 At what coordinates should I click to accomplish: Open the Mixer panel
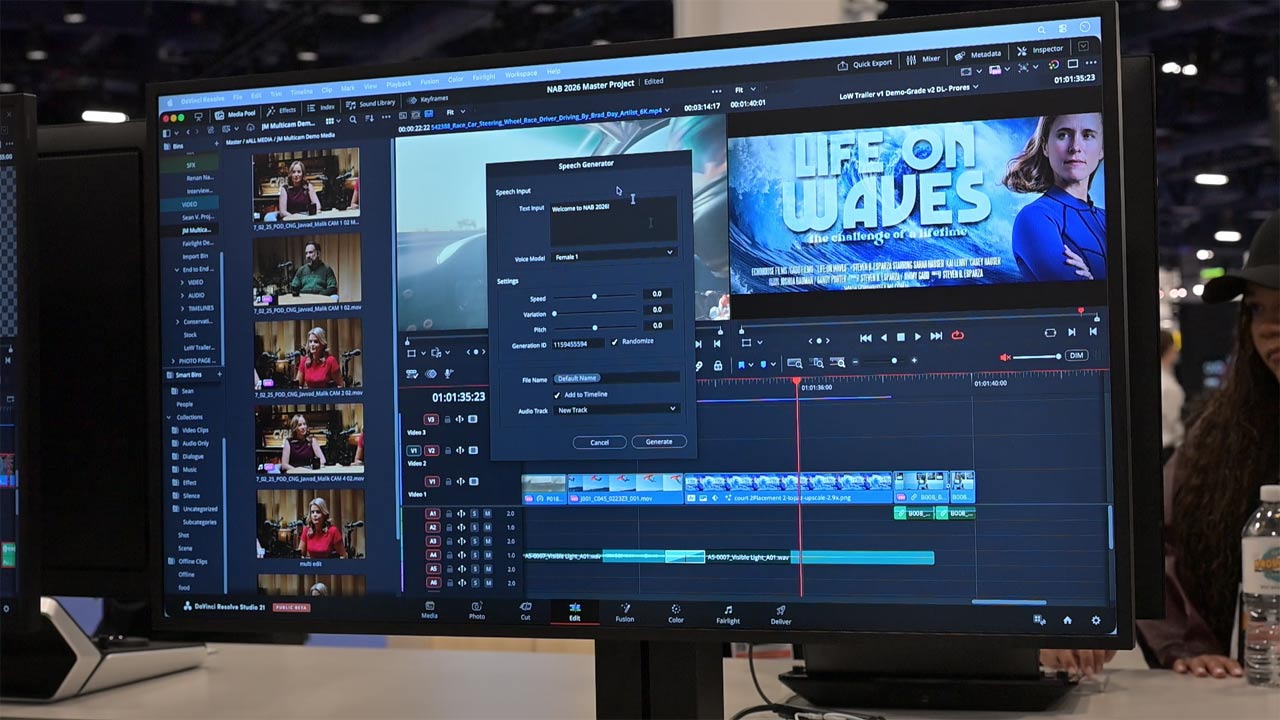click(923, 59)
